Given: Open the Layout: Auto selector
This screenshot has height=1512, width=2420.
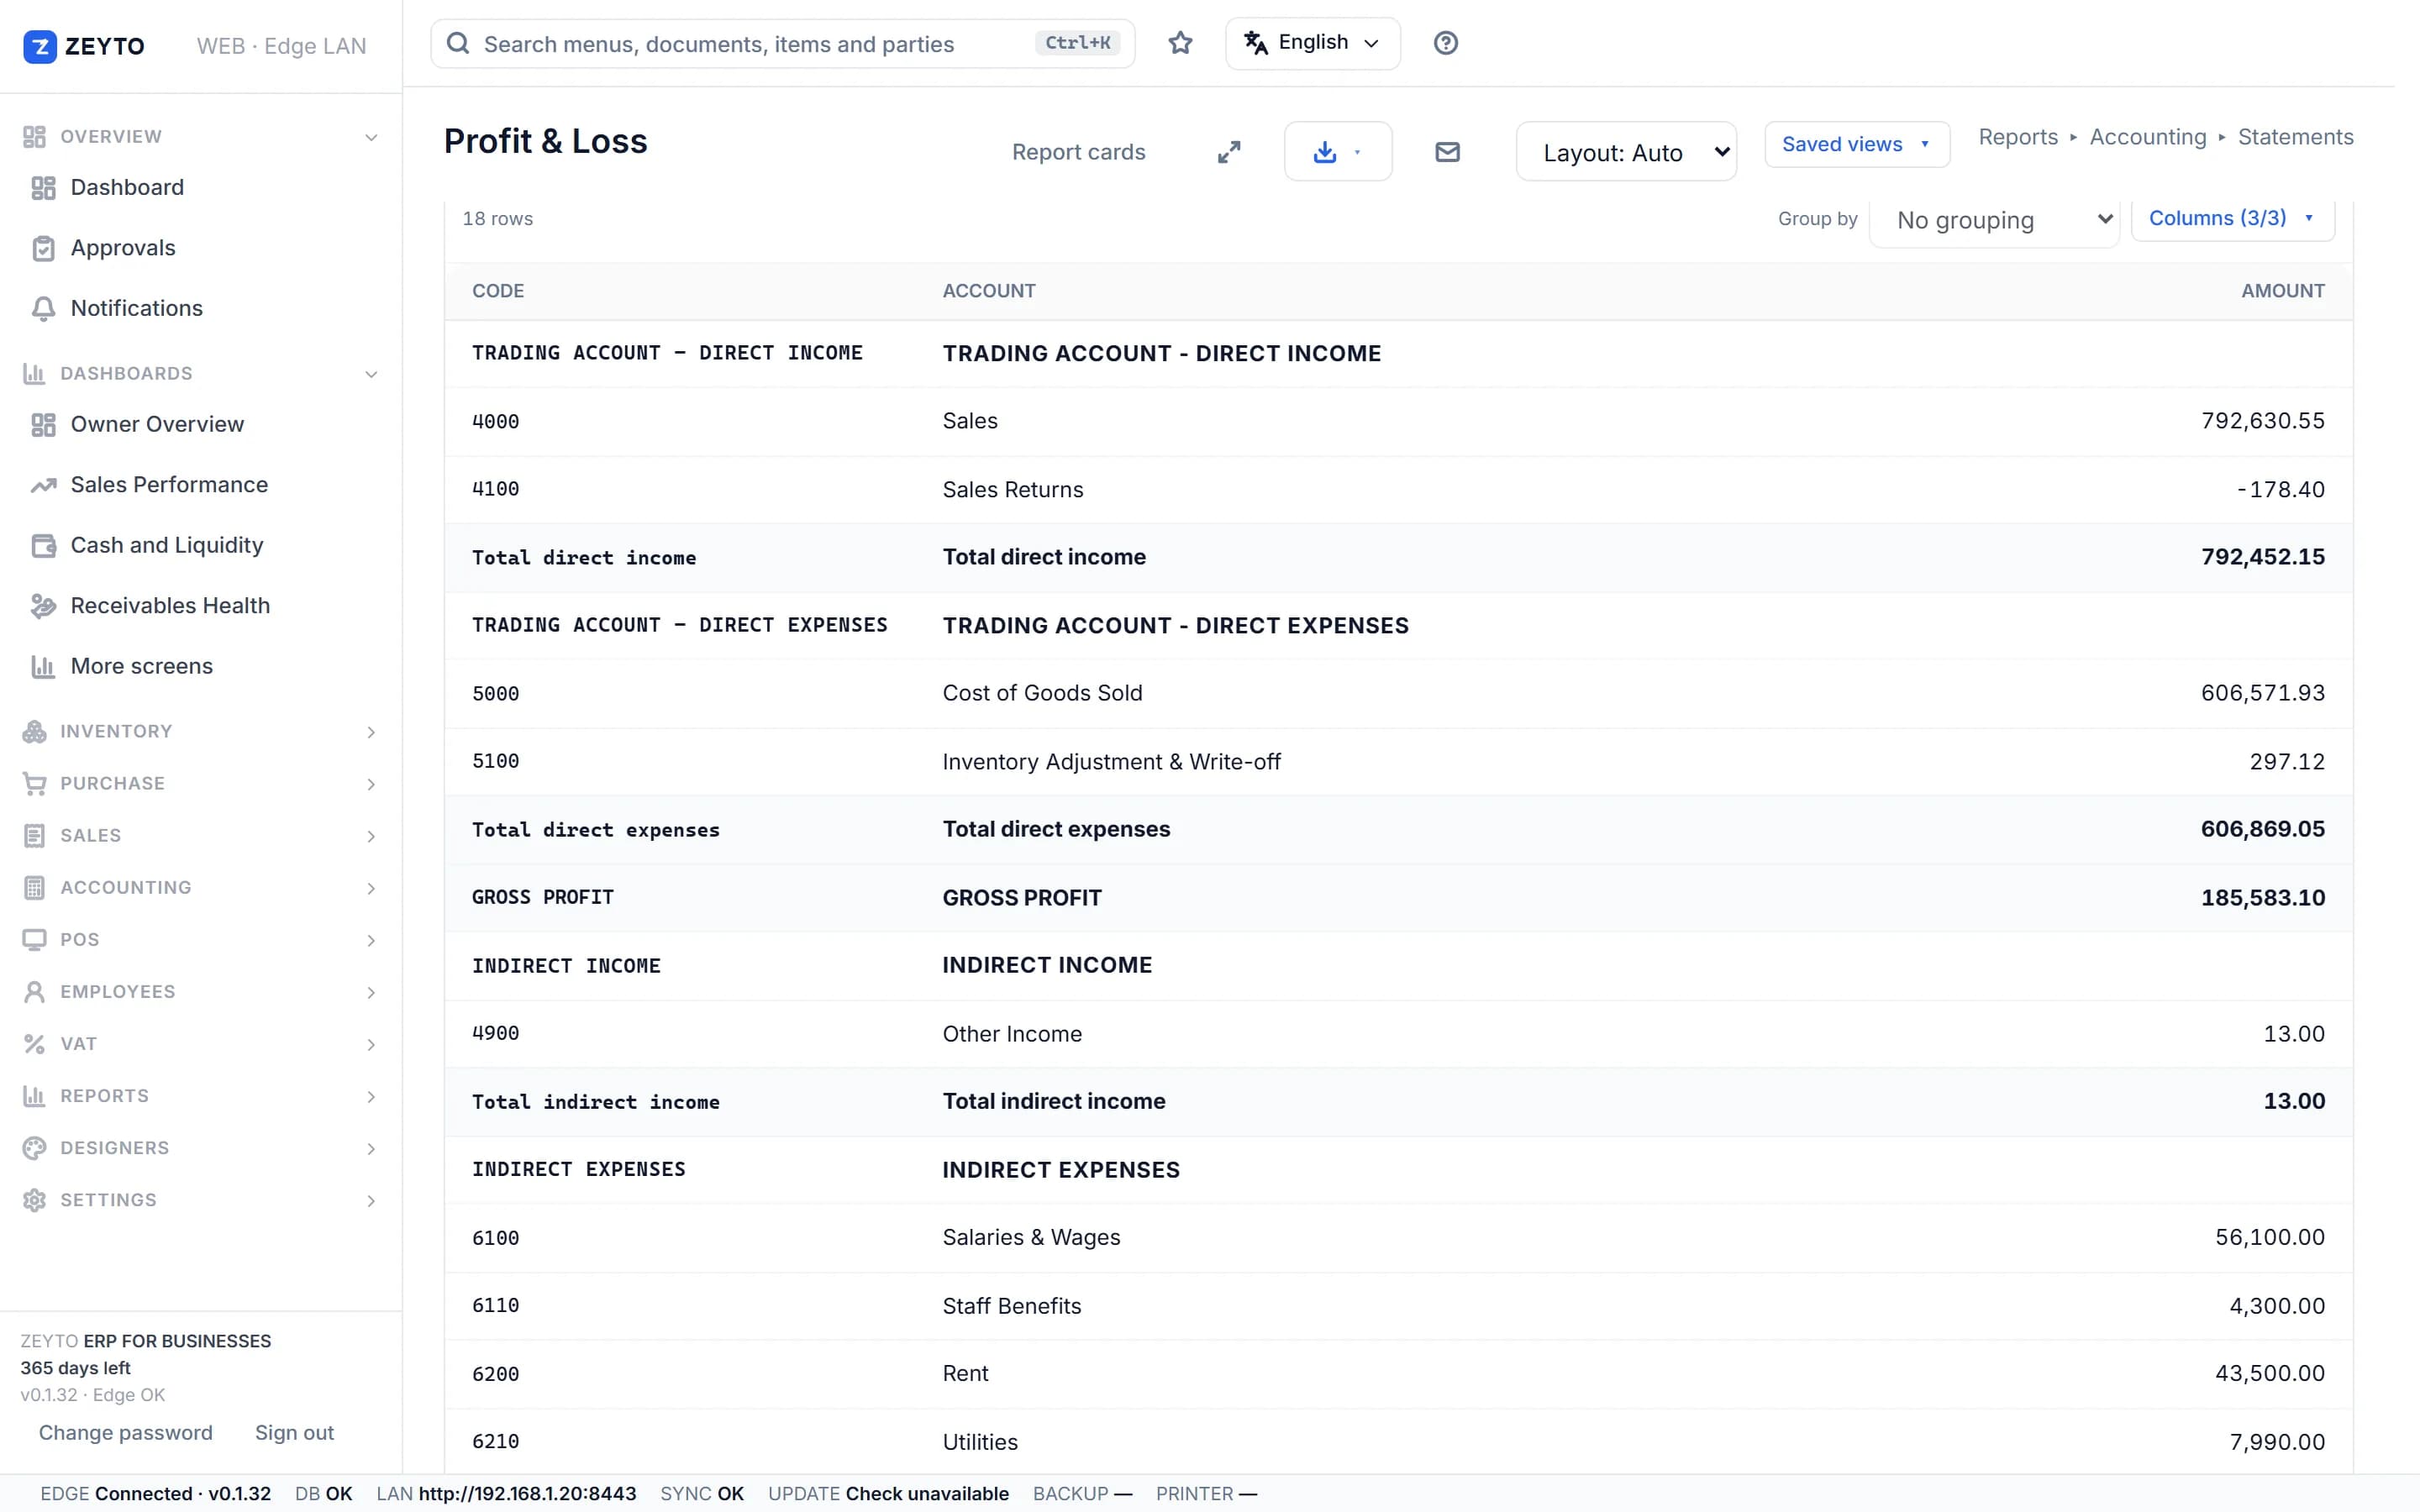Looking at the screenshot, I should point(1626,152).
